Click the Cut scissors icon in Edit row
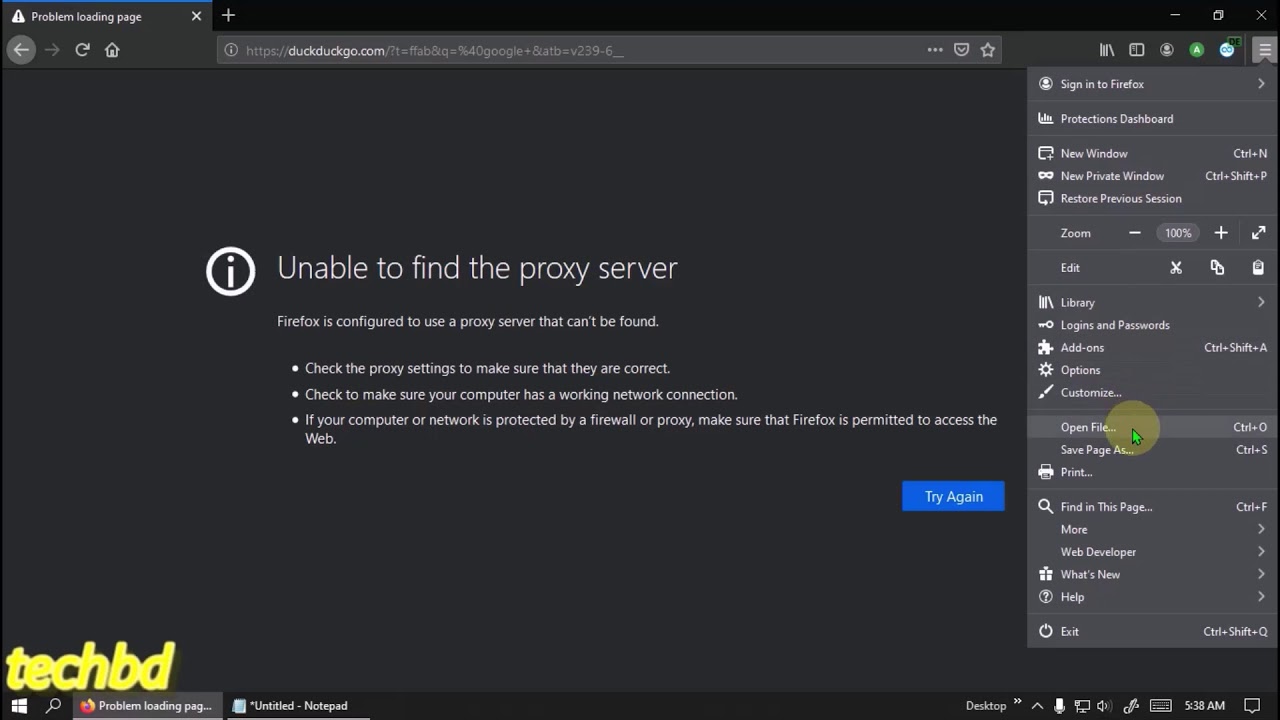This screenshot has height=720, width=1280. (x=1176, y=268)
